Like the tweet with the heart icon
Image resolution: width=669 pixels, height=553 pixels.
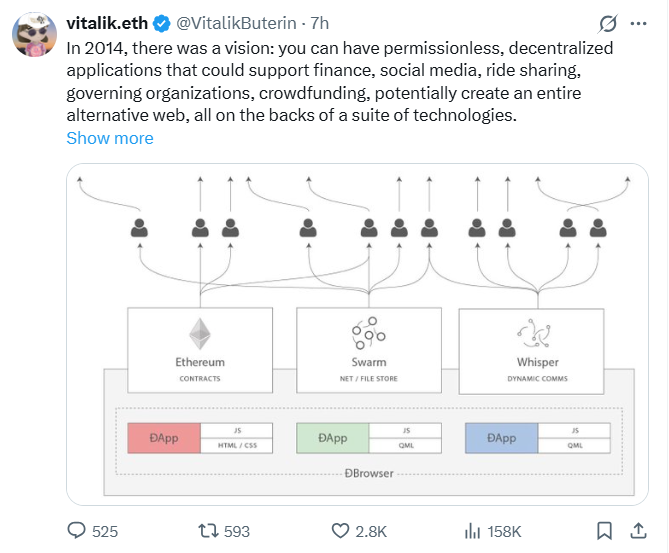340,530
